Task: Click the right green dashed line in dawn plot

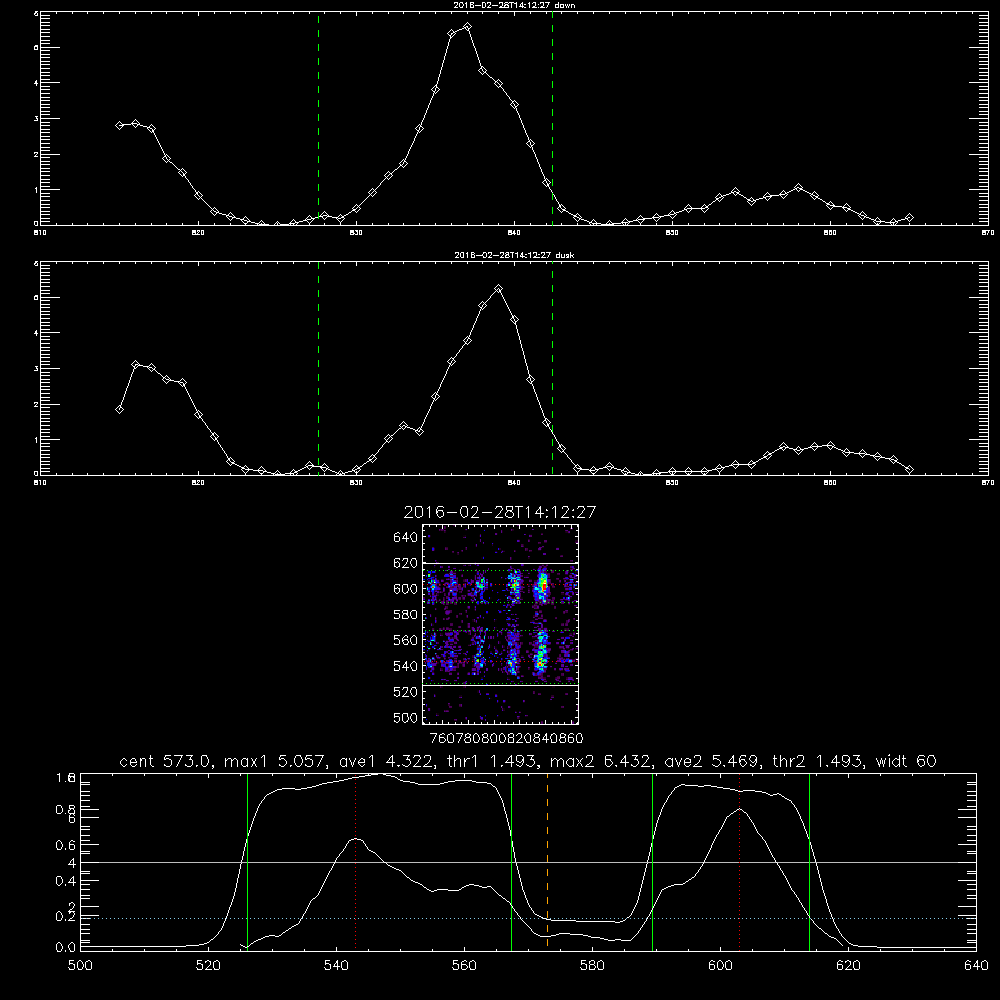Action: click(552, 118)
